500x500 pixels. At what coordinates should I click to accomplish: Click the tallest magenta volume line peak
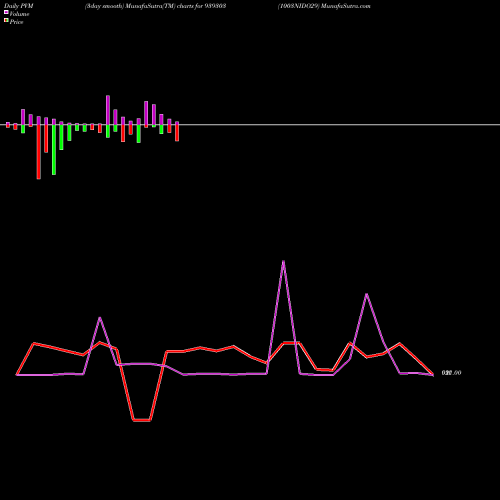[283, 261]
